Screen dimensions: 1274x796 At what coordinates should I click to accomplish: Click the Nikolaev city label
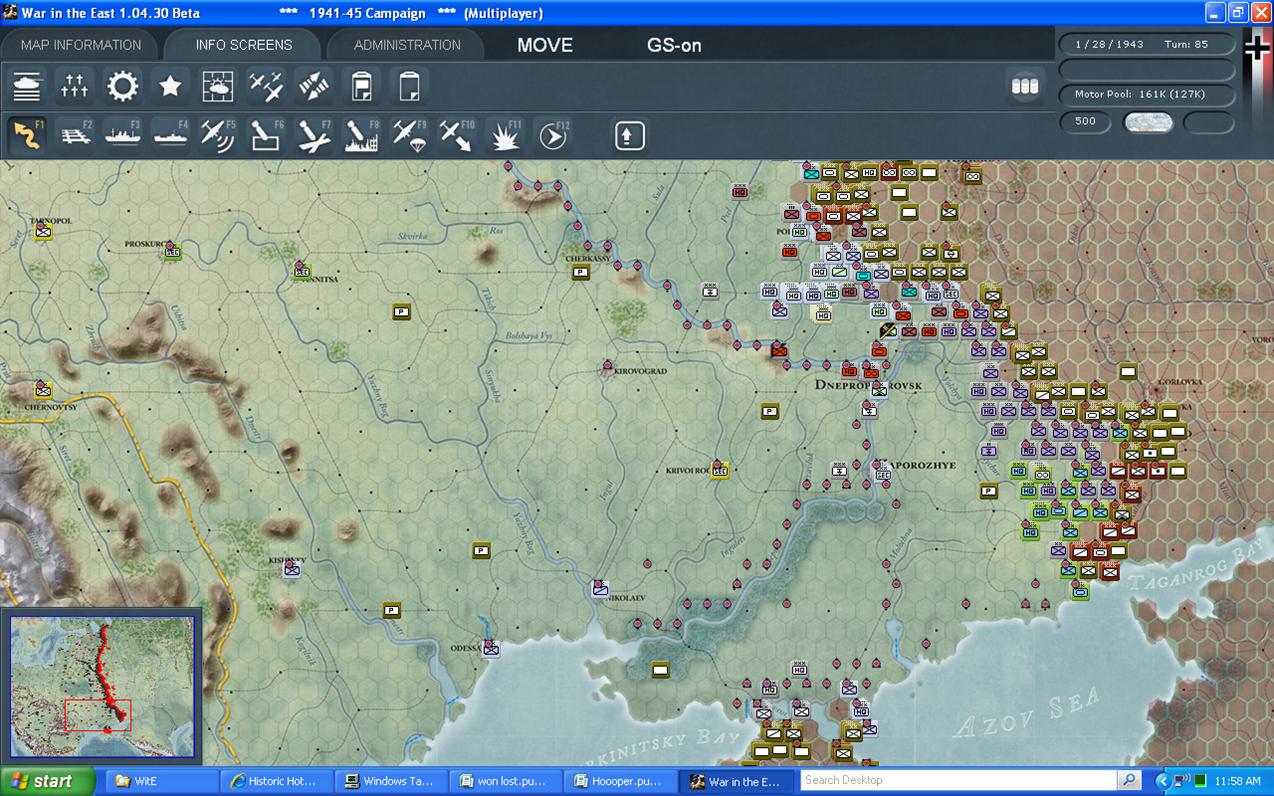pos(624,597)
